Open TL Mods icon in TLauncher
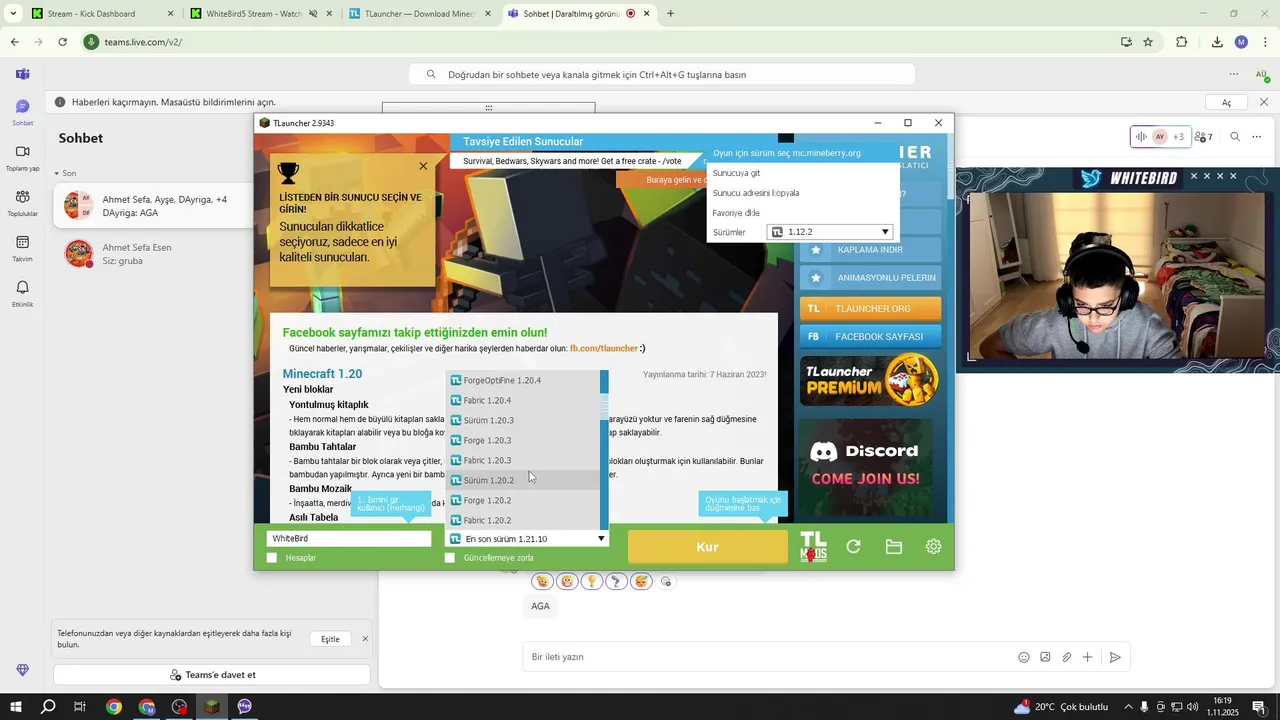1280x720 pixels. point(813,547)
